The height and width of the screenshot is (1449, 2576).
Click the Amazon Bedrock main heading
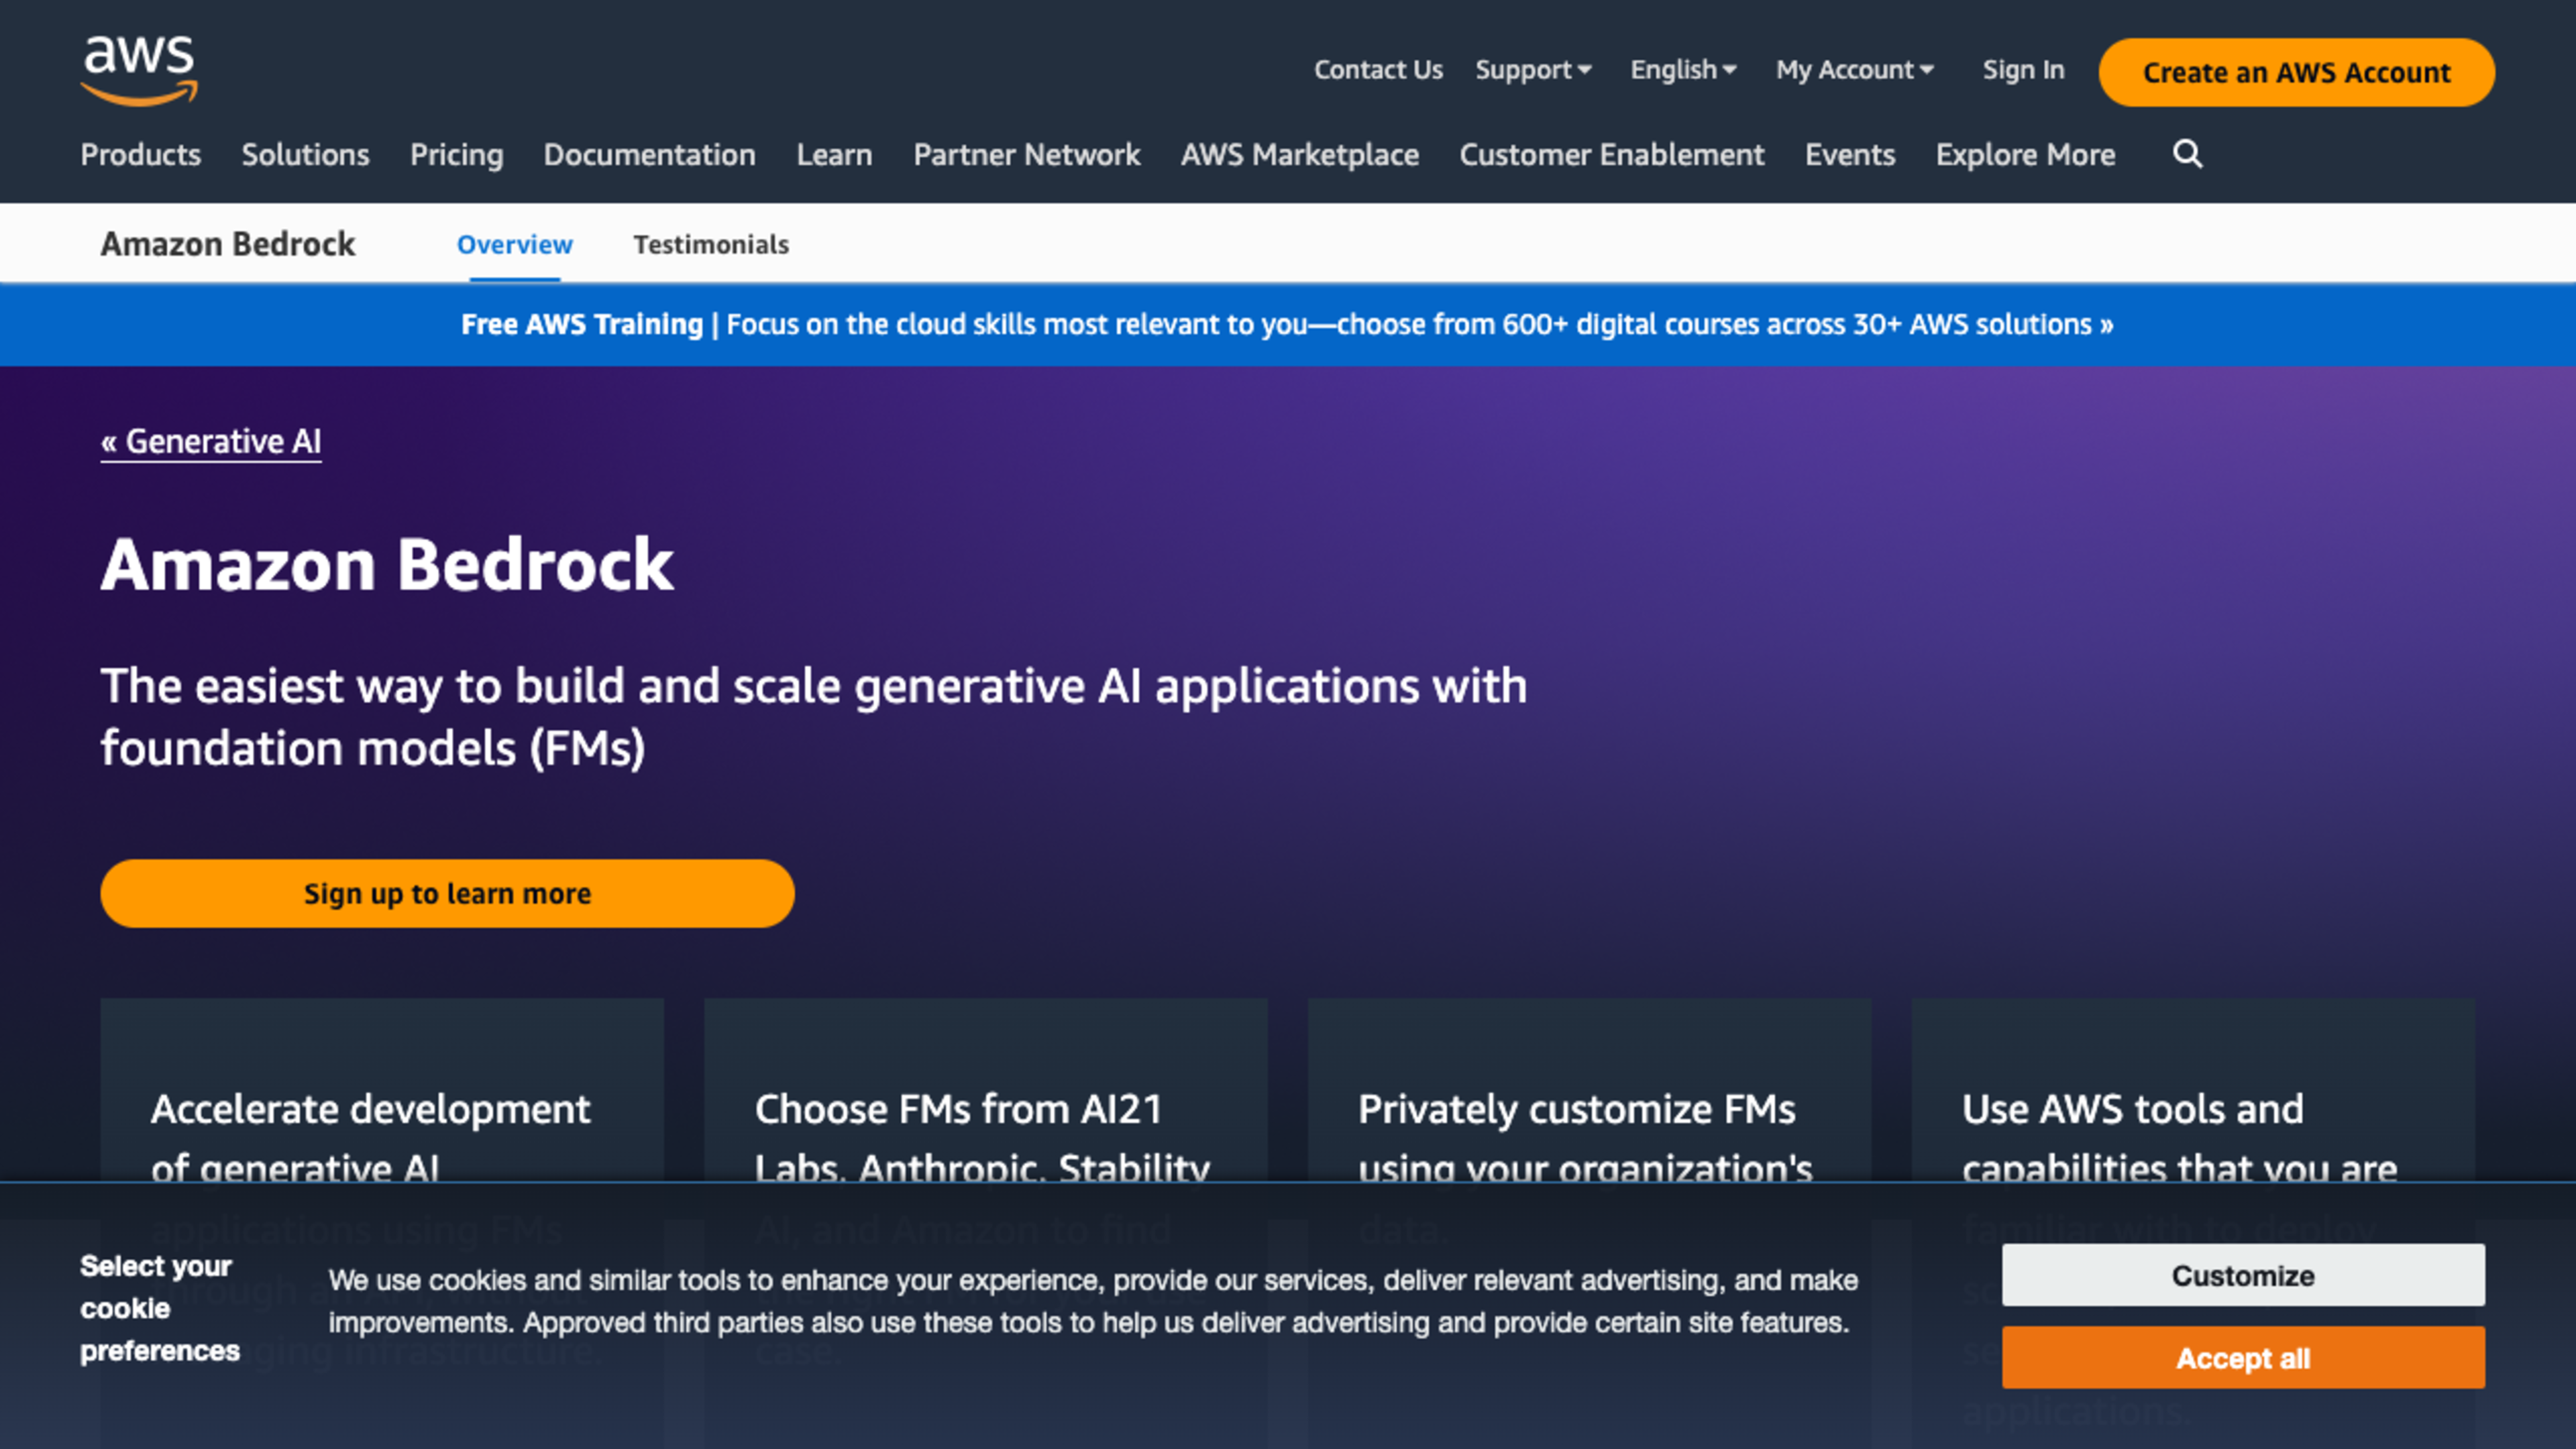387,565
